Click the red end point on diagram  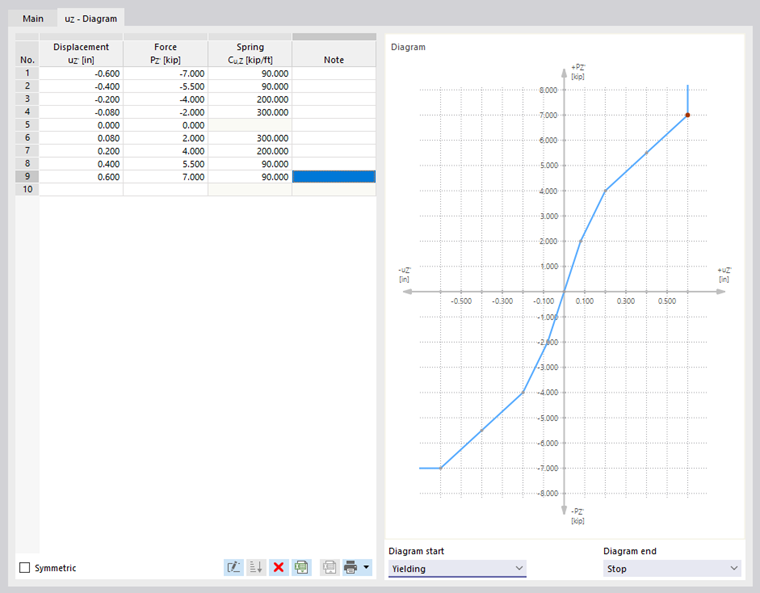pos(687,115)
